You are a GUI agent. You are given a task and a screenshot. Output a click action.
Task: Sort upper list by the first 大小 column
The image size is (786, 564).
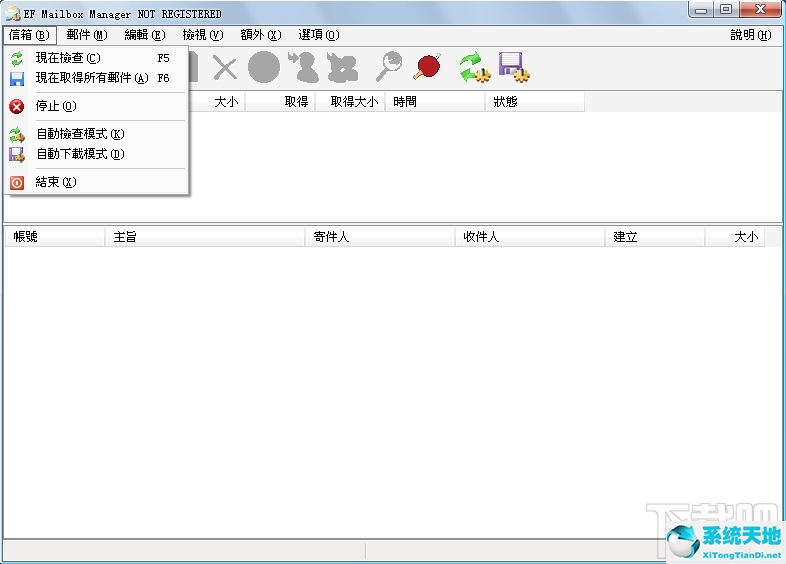point(217,102)
